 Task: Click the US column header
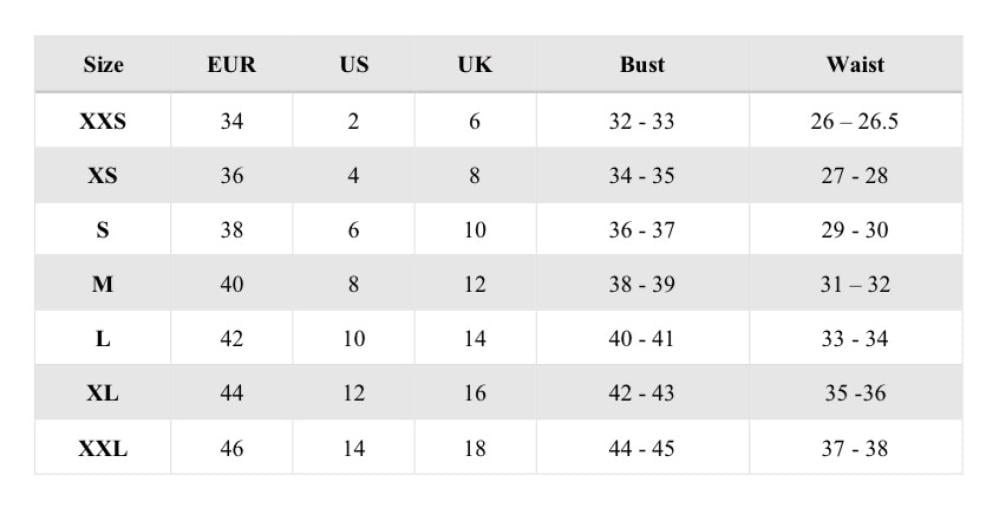pos(353,66)
